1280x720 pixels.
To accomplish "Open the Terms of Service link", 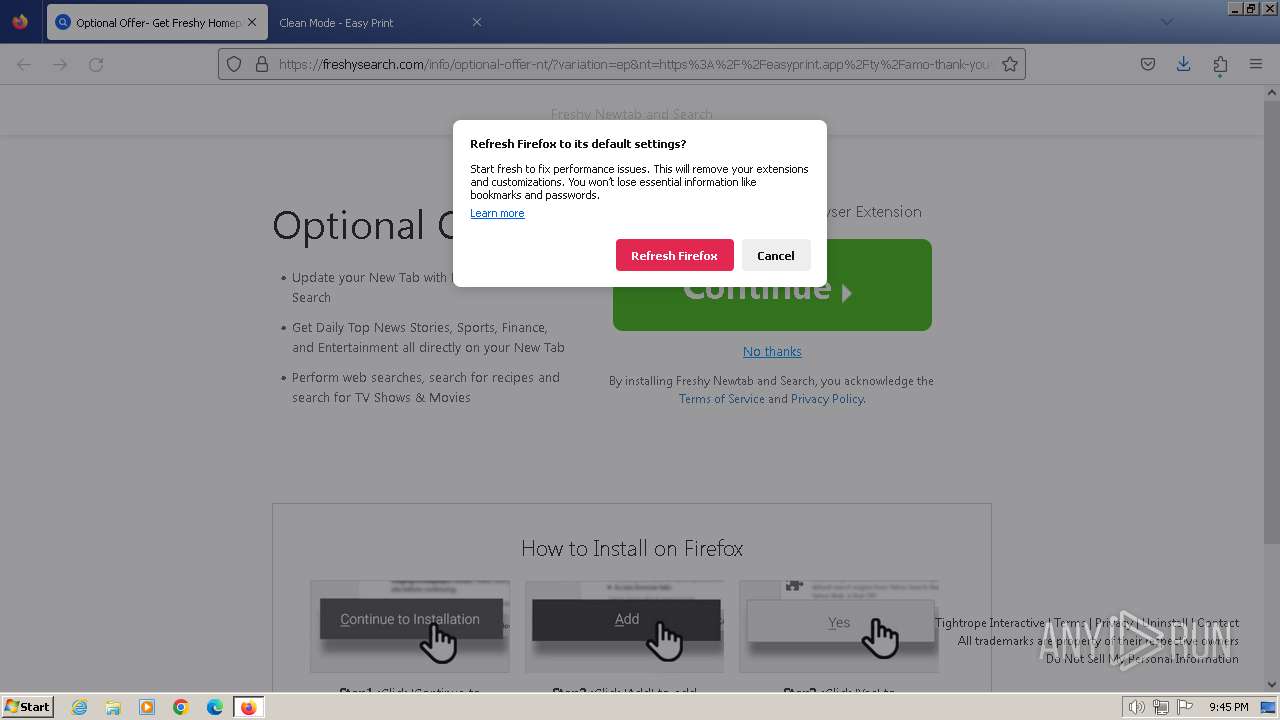I will pyautogui.click(x=721, y=398).
